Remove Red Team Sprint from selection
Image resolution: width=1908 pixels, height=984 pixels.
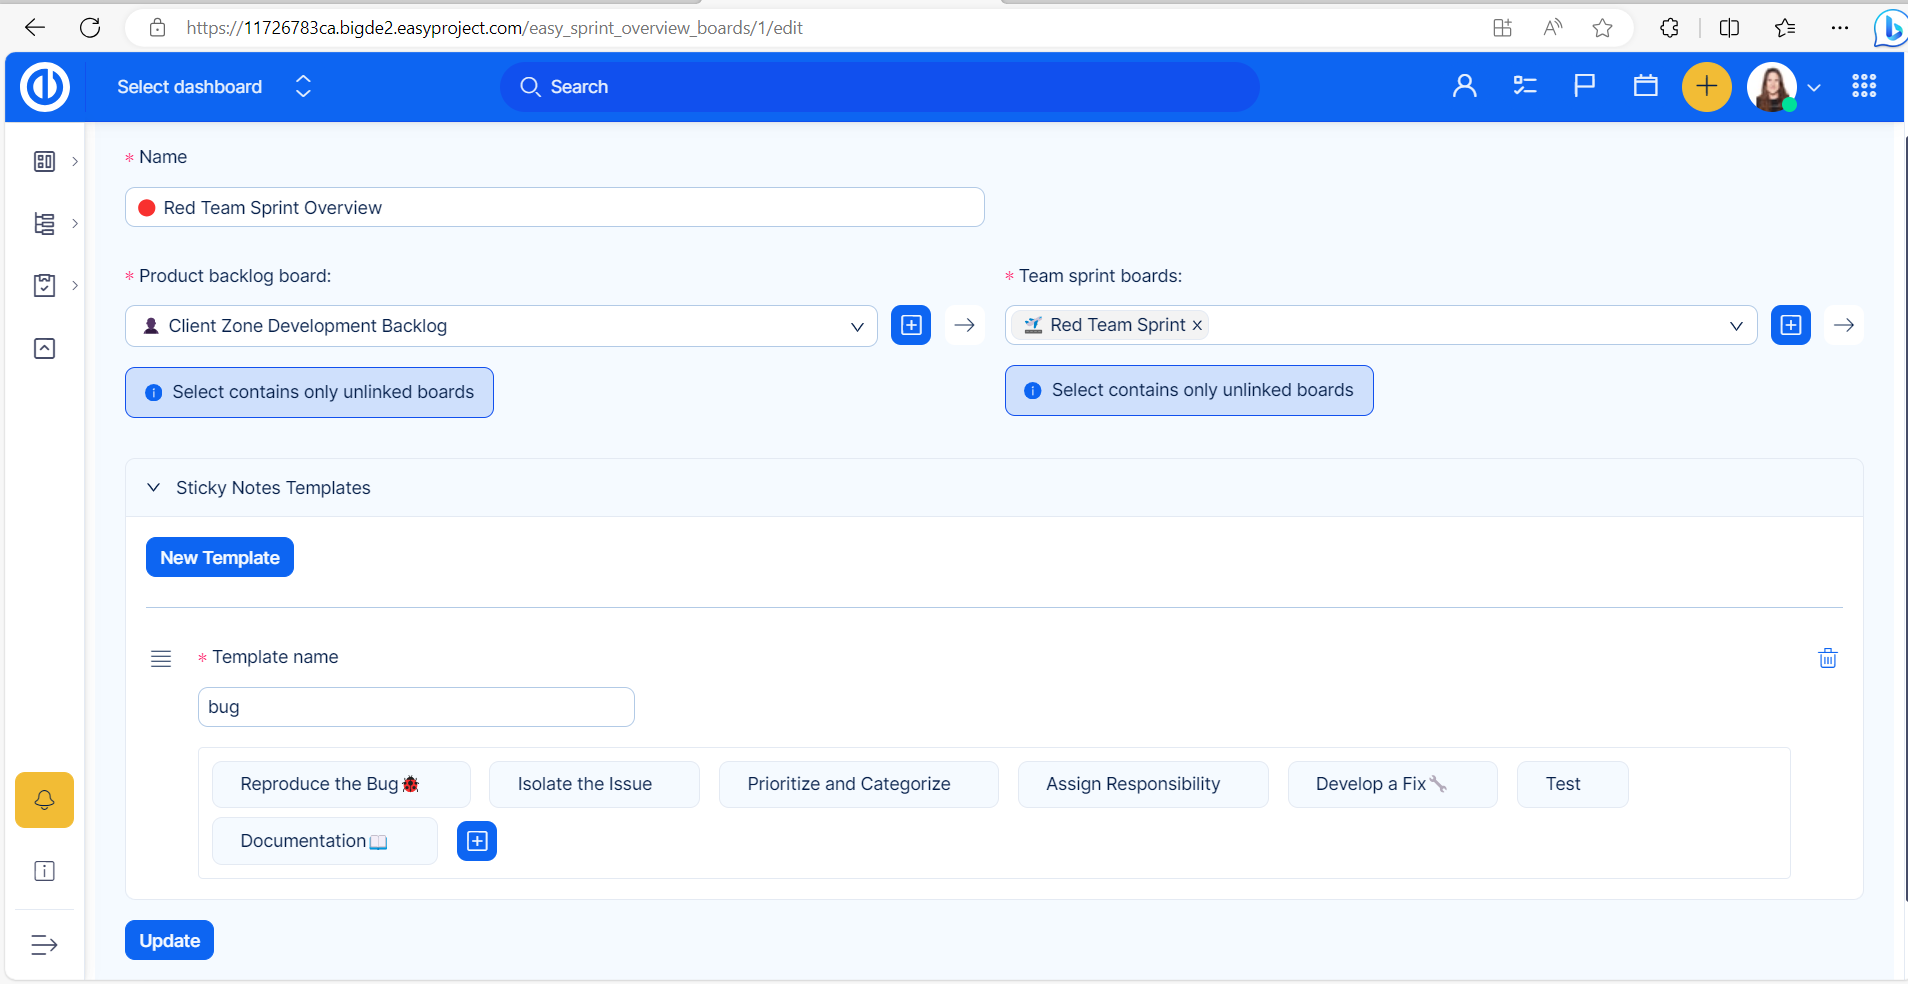tap(1197, 326)
